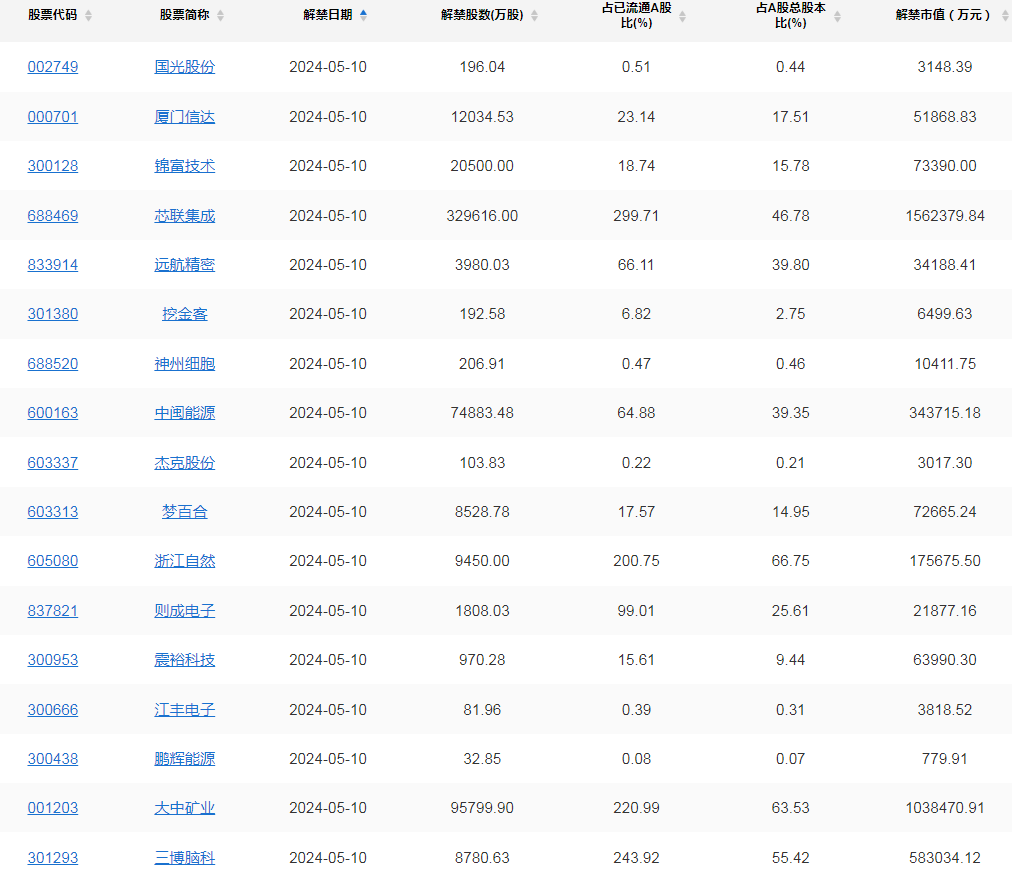Go to the 厦门信达 stock page
Image resolution: width=1012 pixels, height=869 pixels.
(x=185, y=117)
